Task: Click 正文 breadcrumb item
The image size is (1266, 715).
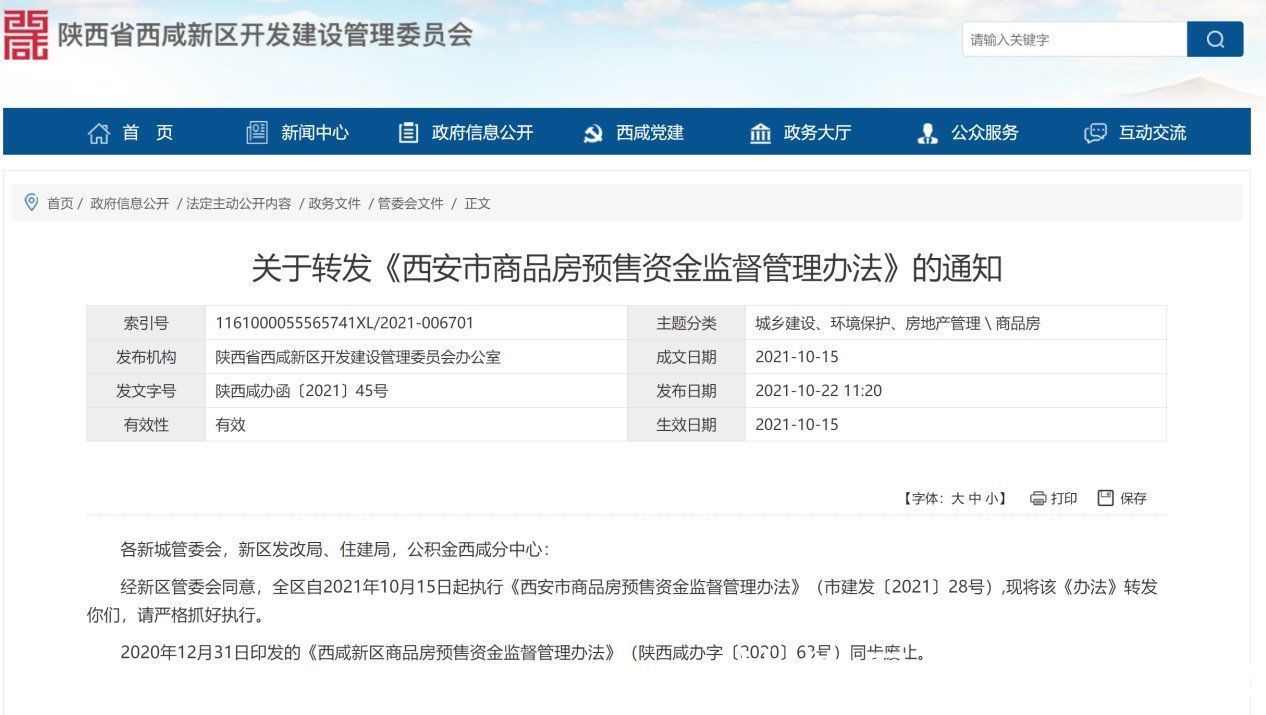Action: tap(477, 203)
